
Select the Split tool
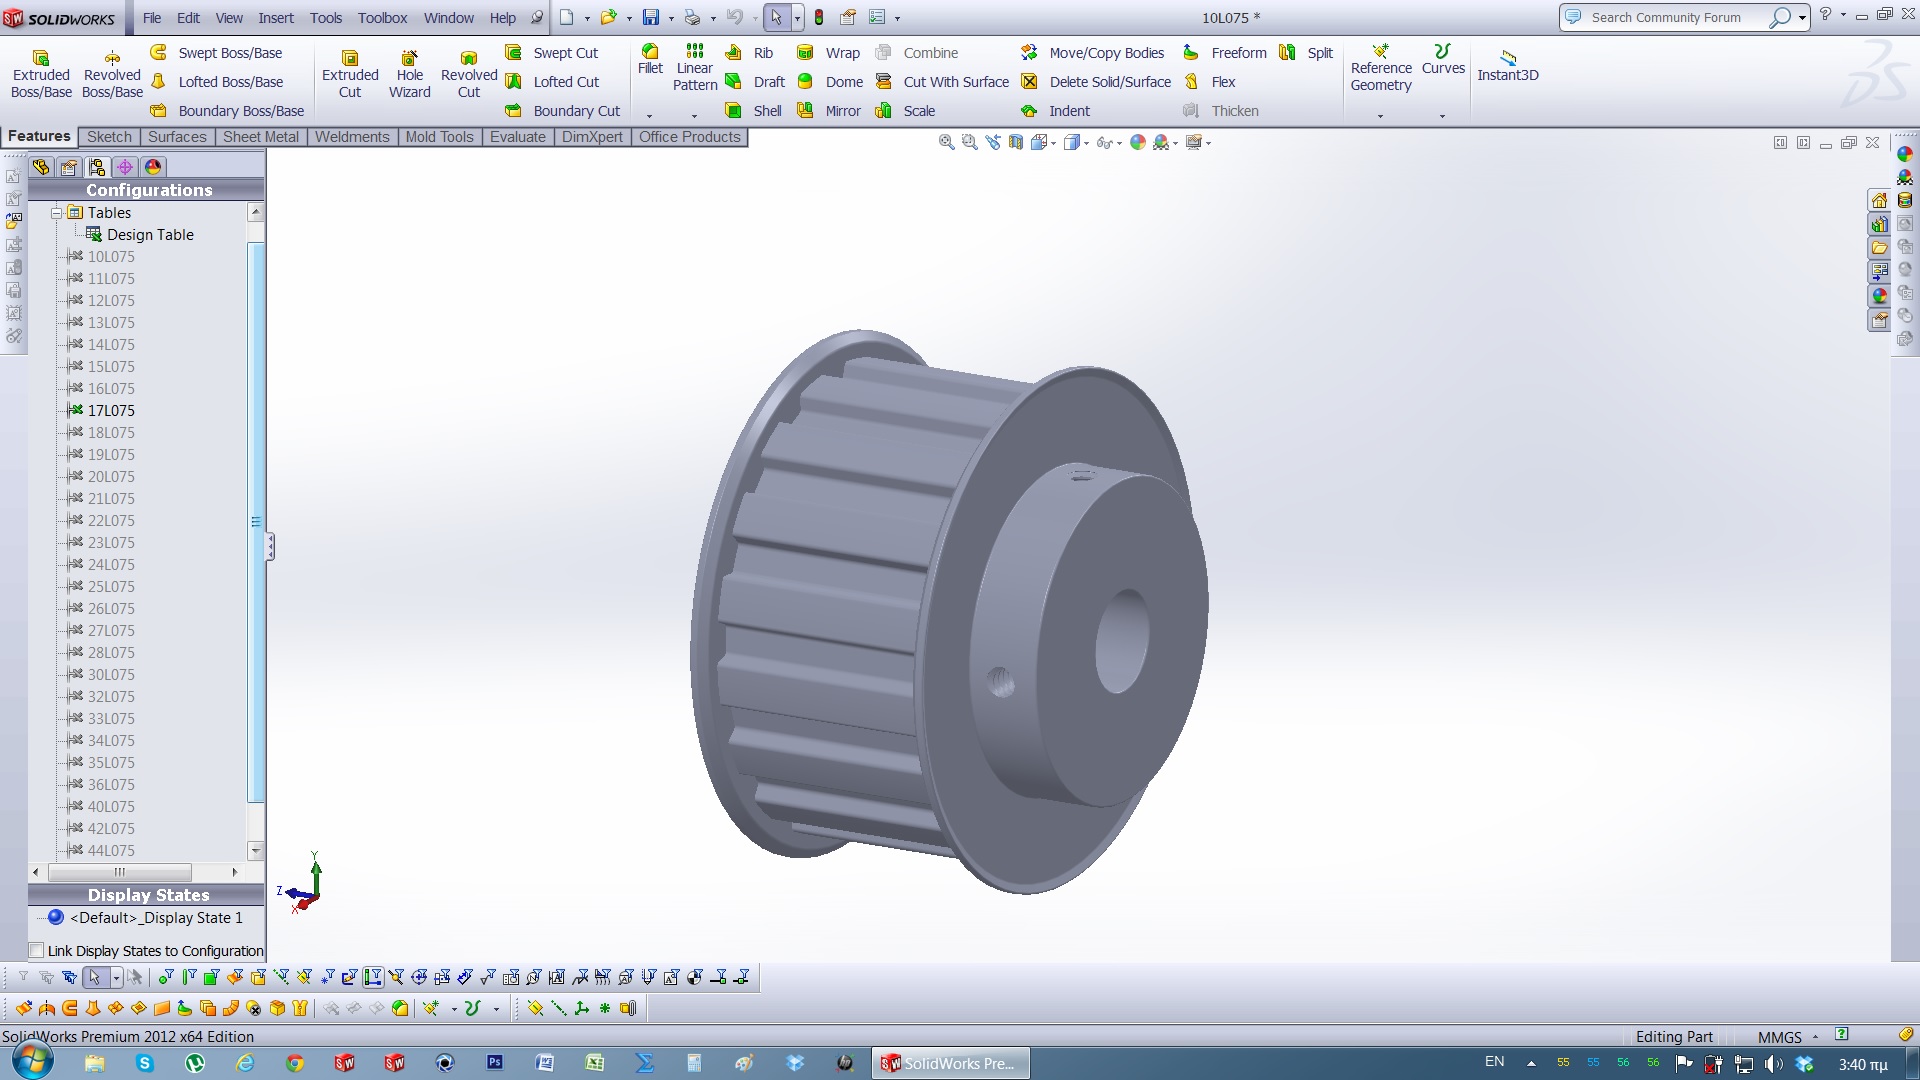[x=1306, y=53]
